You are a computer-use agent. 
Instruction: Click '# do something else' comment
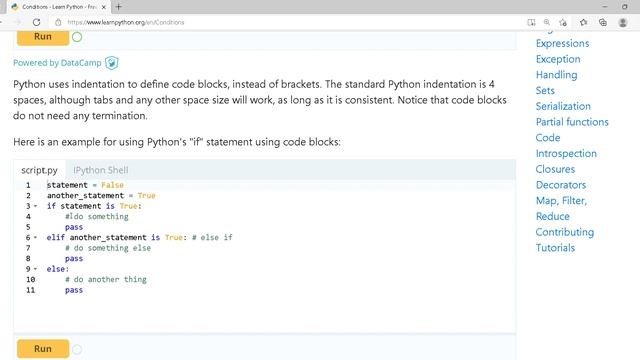[x=108, y=248]
